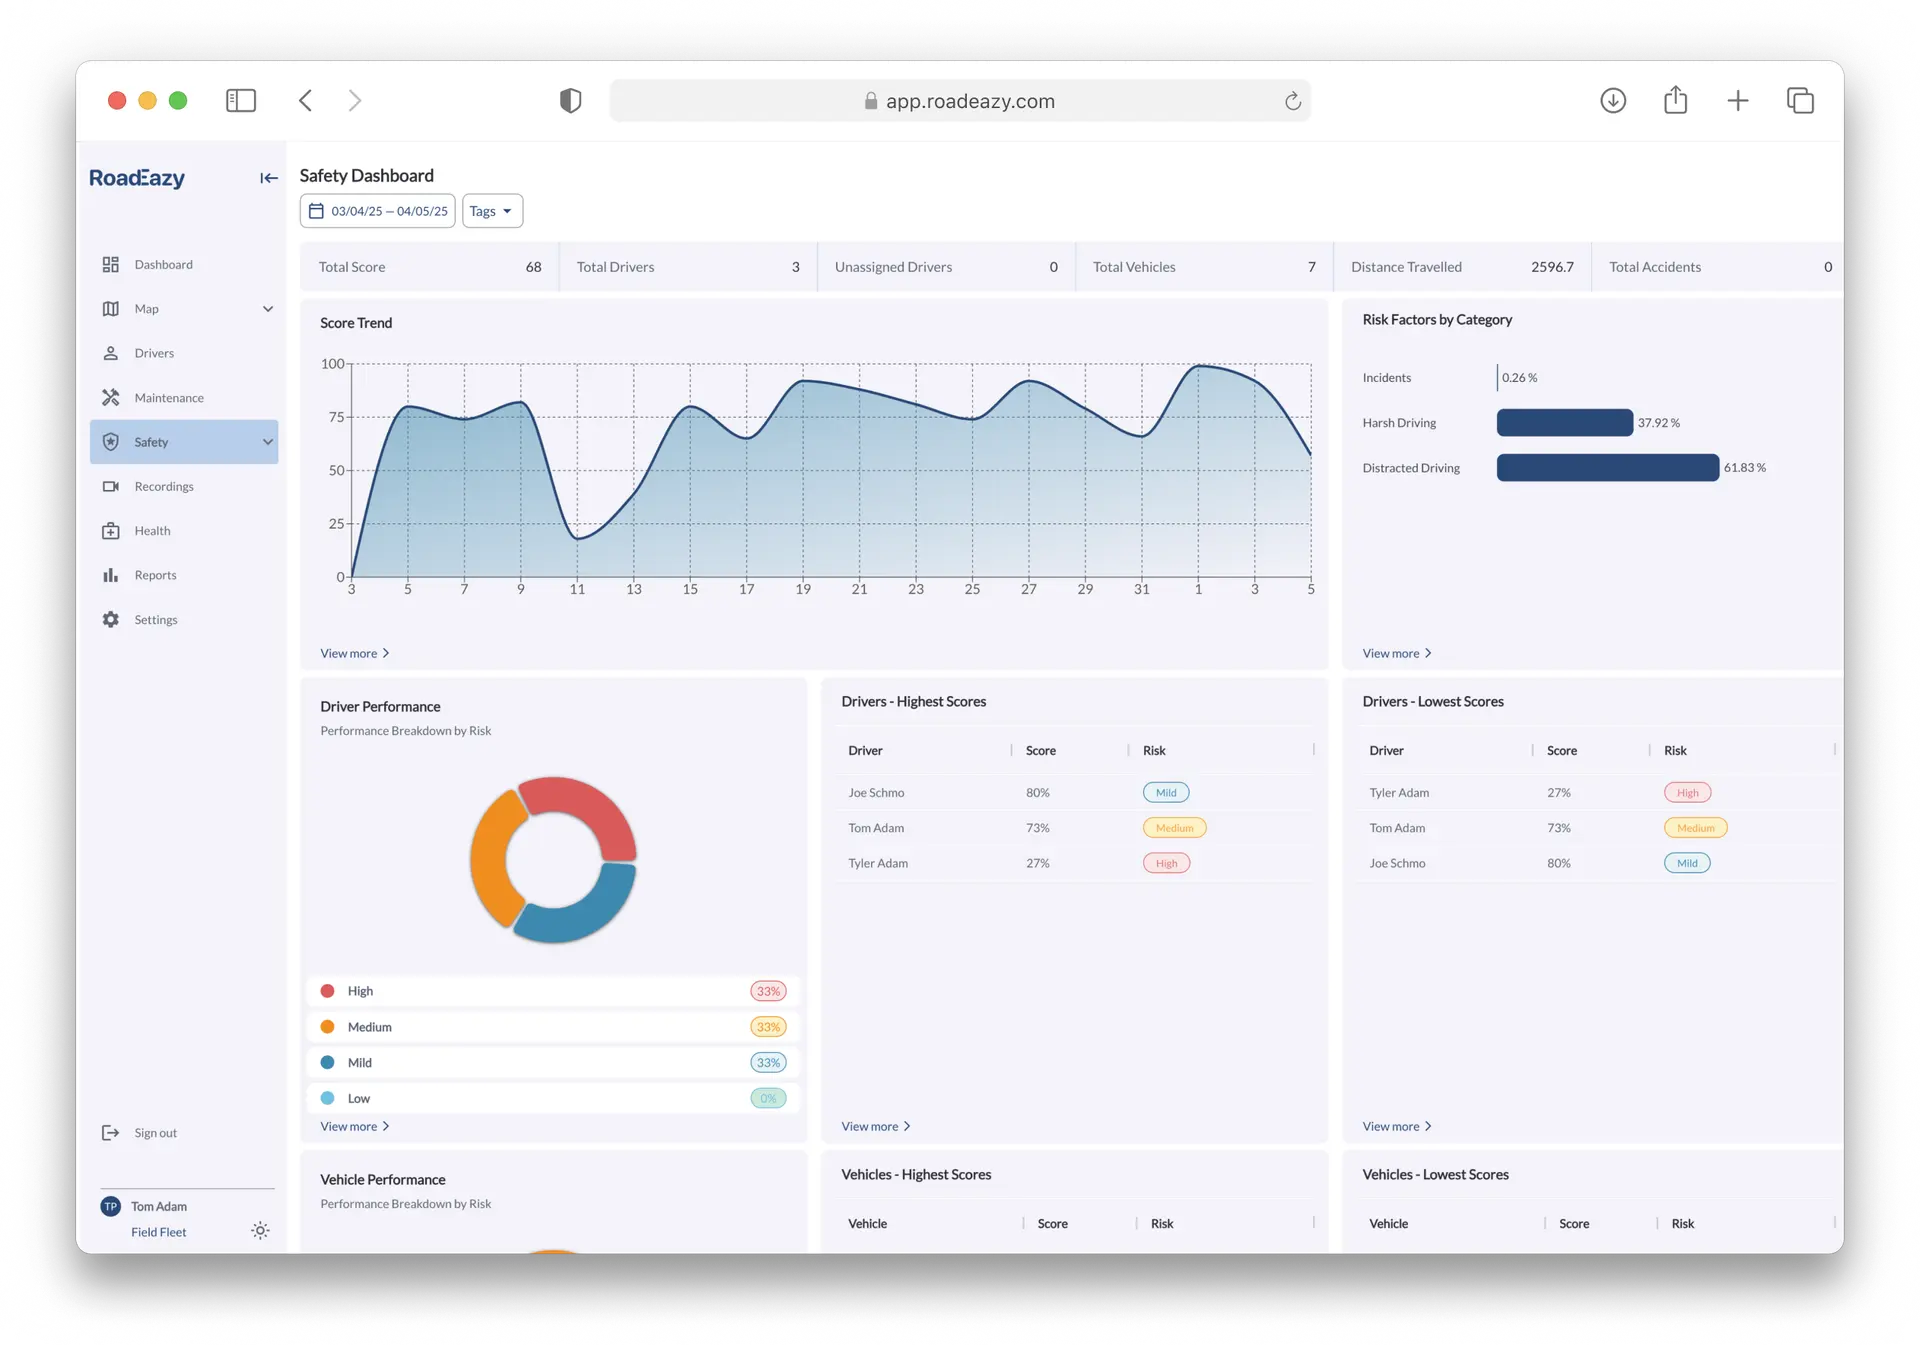
Task: Open Settings gear icon in sidebar
Action: pyautogui.click(x=111, y=620)
